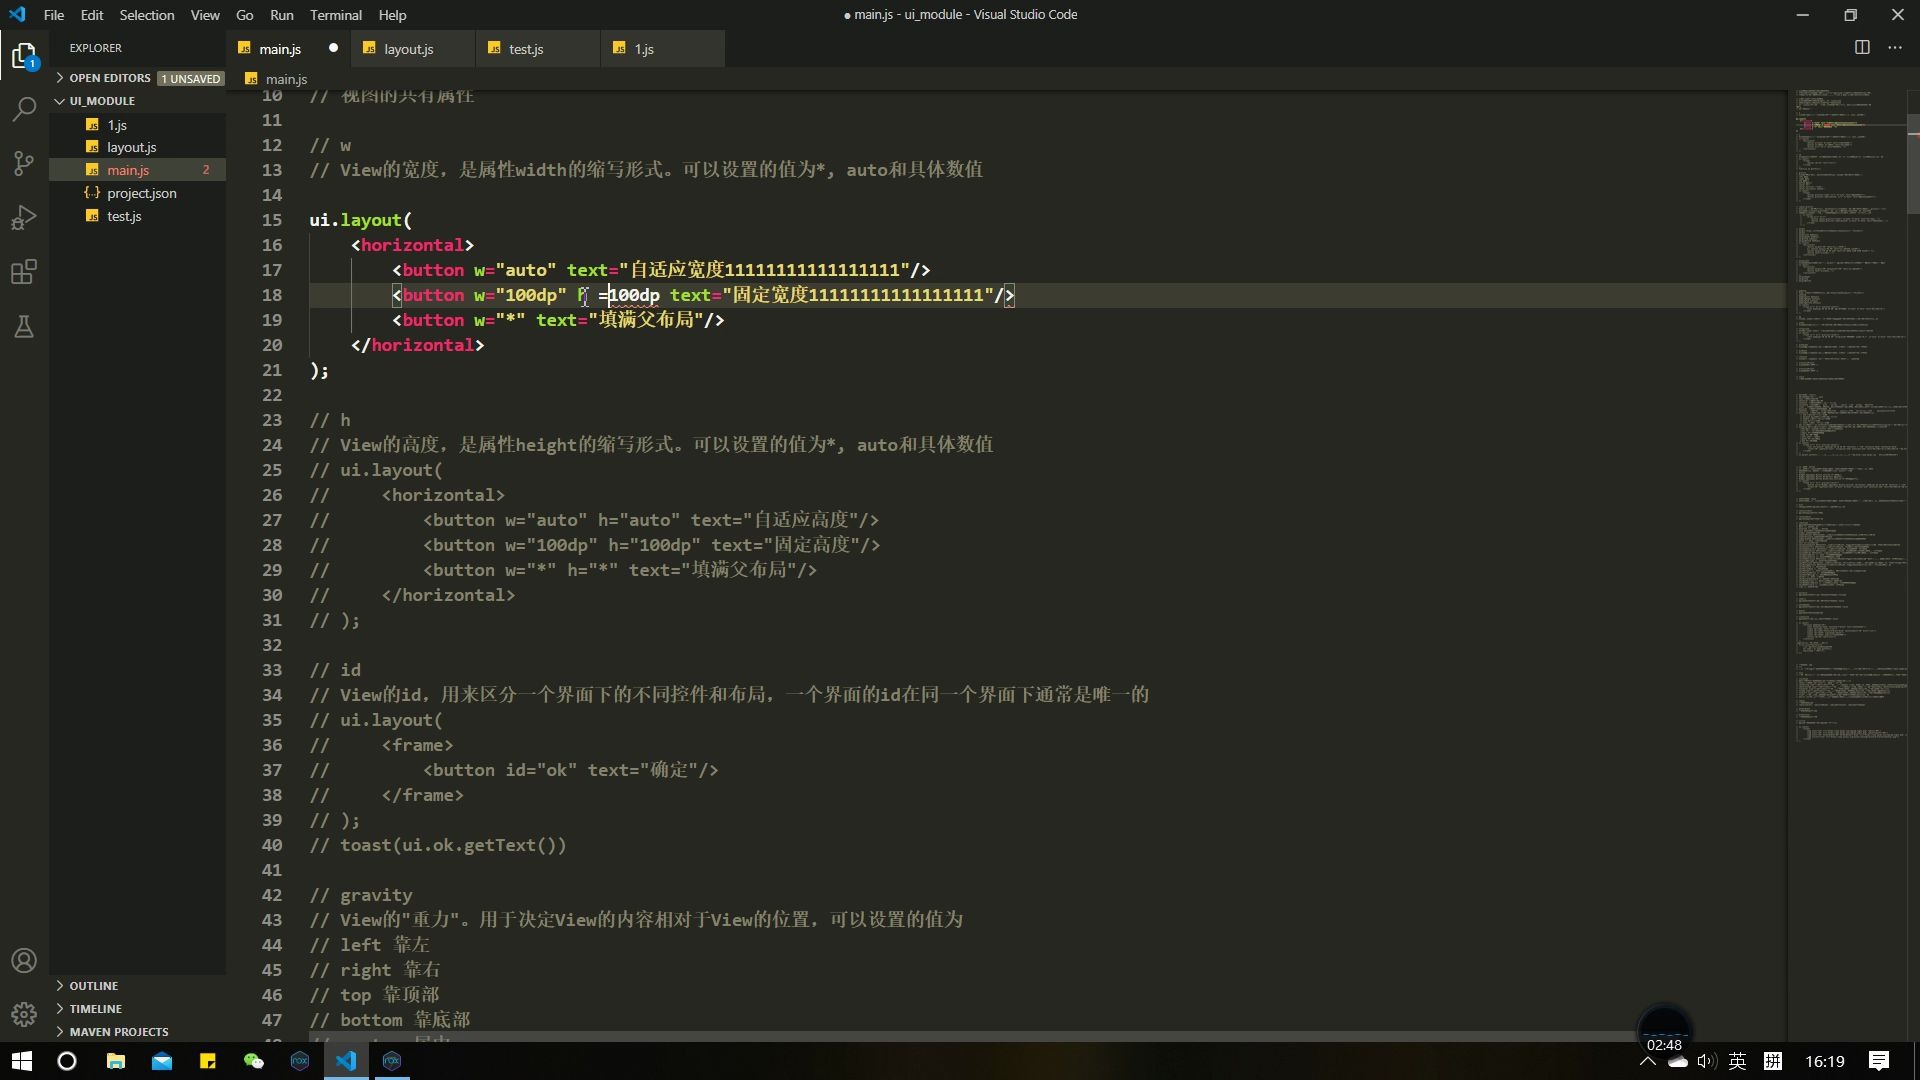Switch to the layout.js tab
Image resolution: width=1920 pixels, height=1080 pixels.
(408, 49)
